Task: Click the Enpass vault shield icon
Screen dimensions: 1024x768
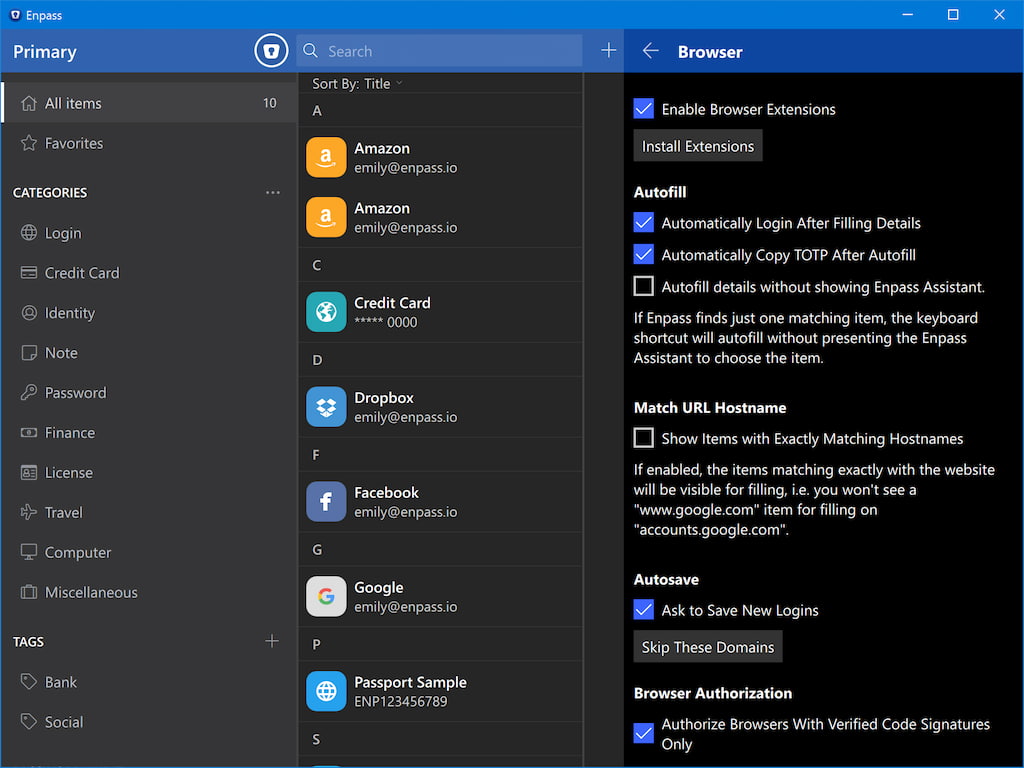Action: click(271, 51)
